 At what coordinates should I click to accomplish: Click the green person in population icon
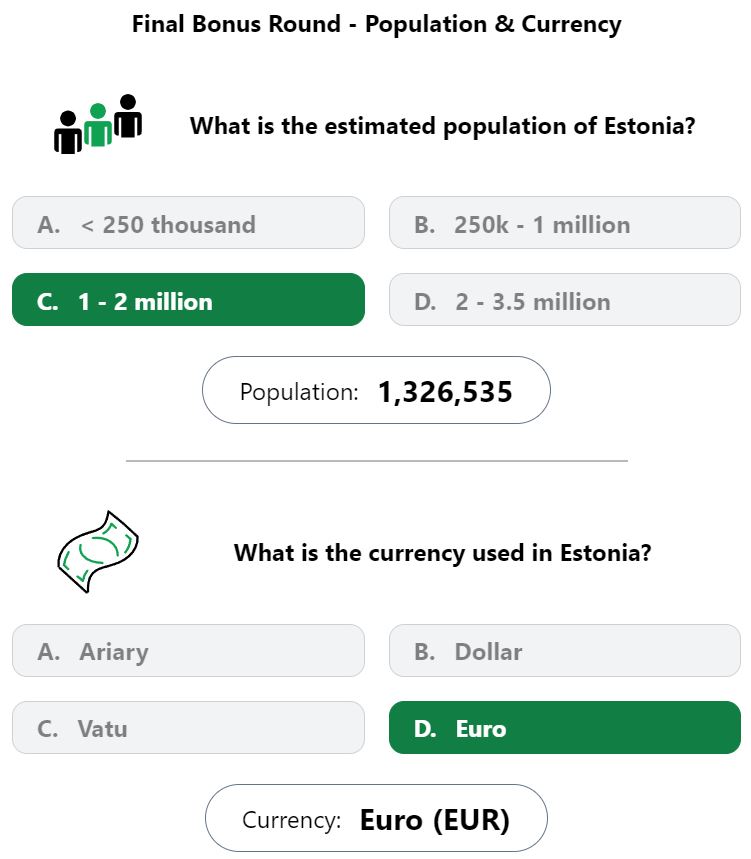coord(98,124)
